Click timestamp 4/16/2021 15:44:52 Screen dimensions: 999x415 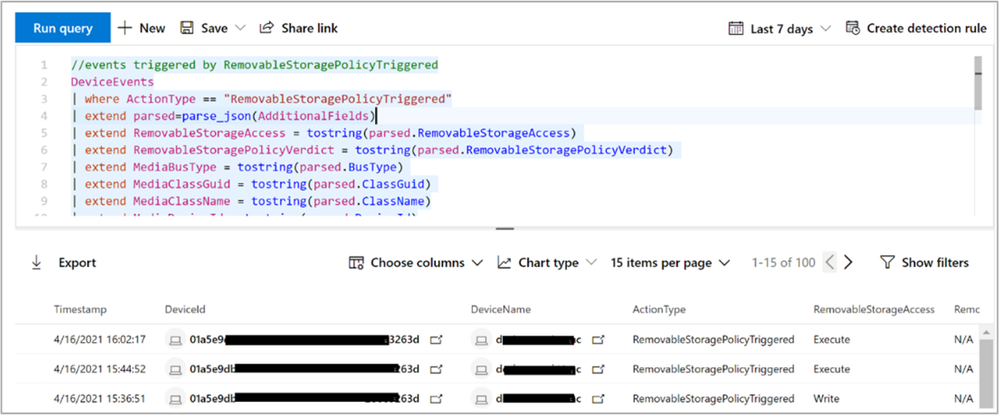coord(100,369)
